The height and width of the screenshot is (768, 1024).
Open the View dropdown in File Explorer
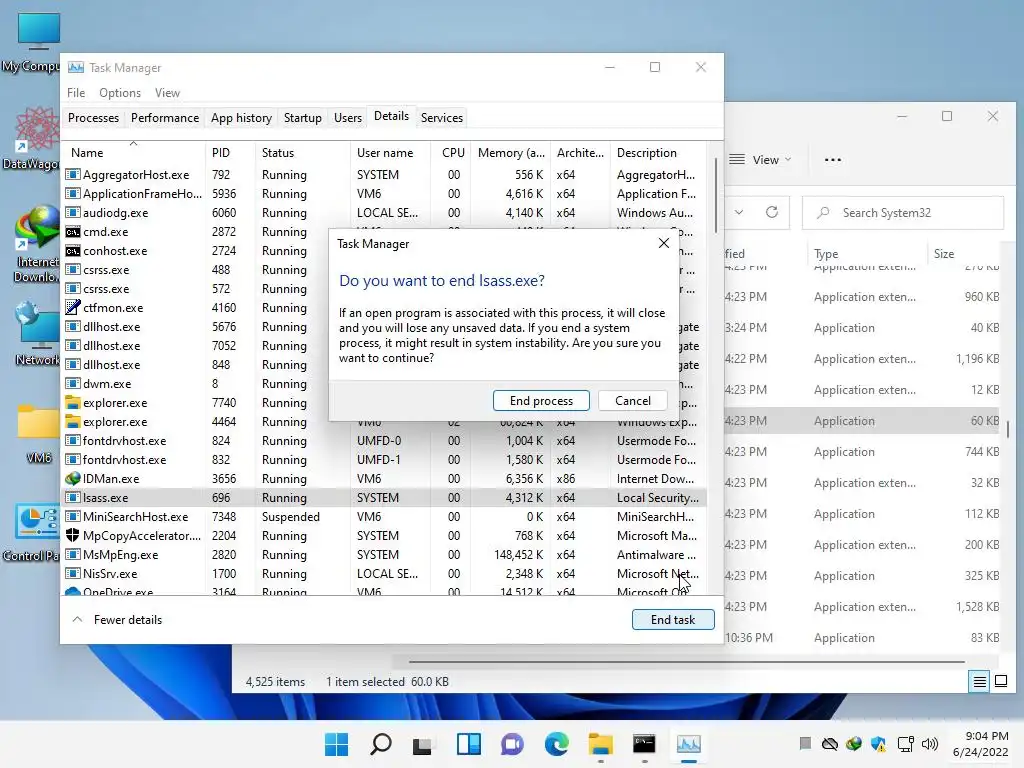[x=760, y=159]
